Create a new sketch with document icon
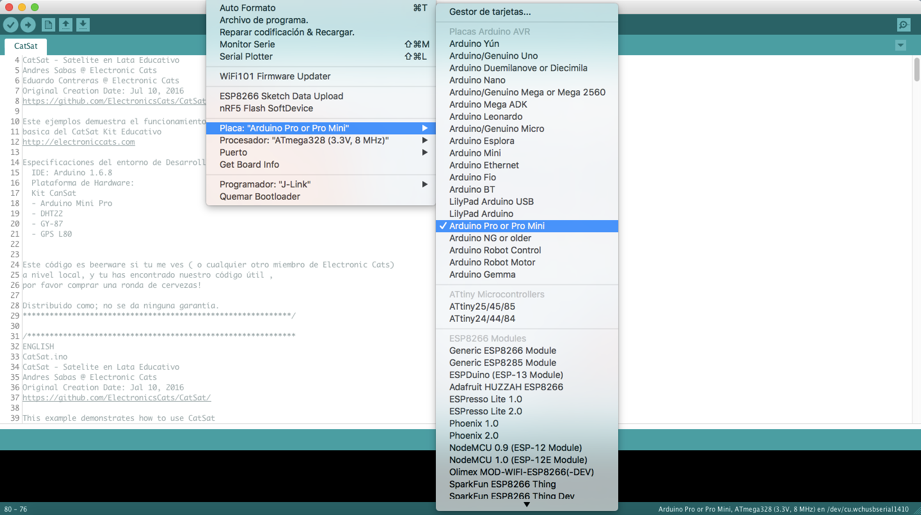921x515 pixels. click(48, 25)
